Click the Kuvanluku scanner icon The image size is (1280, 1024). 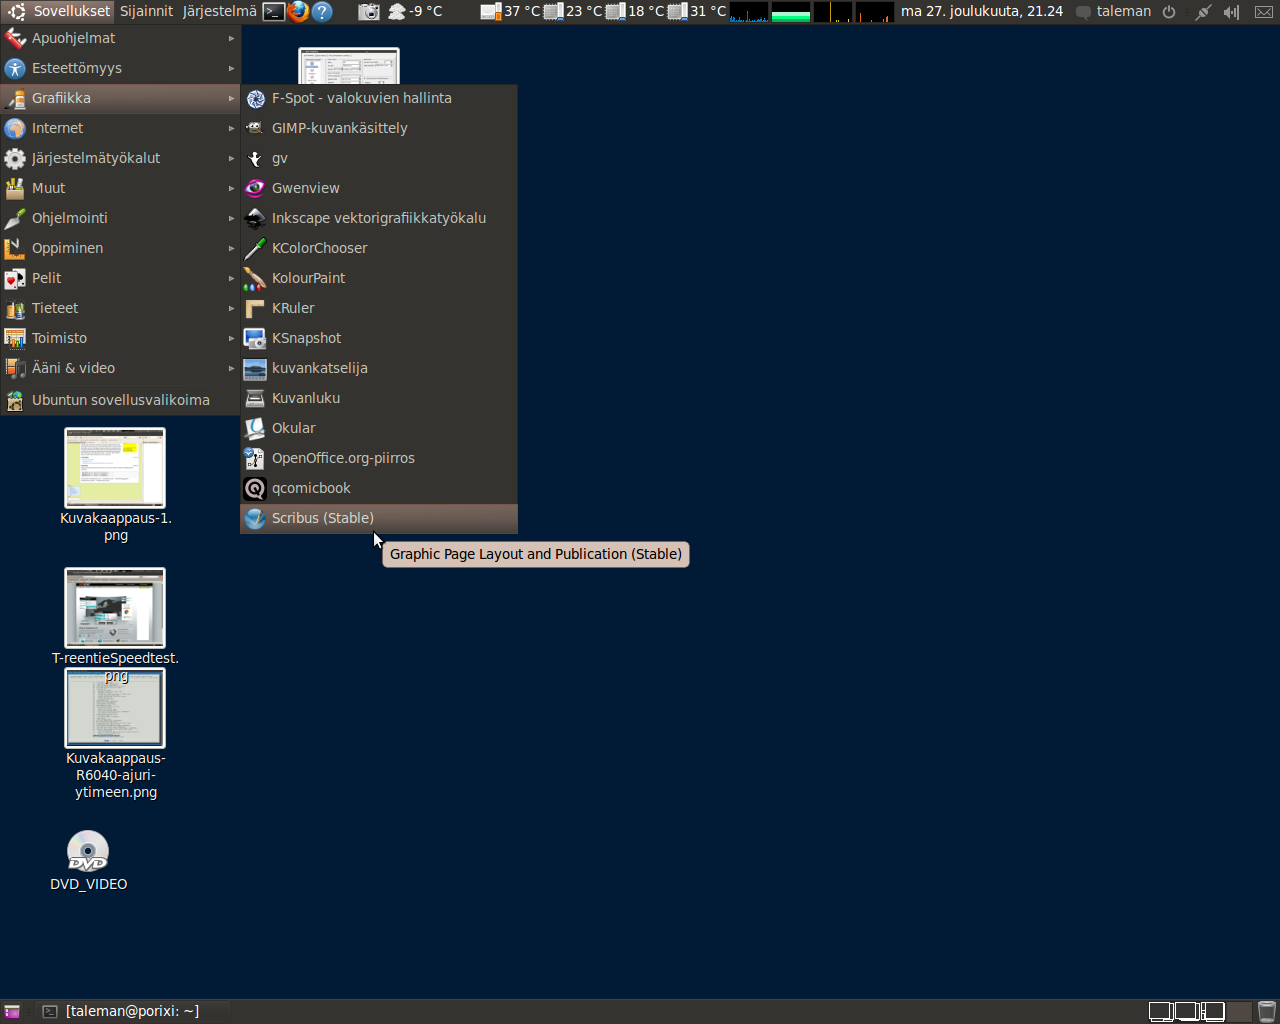click(255, 398)
